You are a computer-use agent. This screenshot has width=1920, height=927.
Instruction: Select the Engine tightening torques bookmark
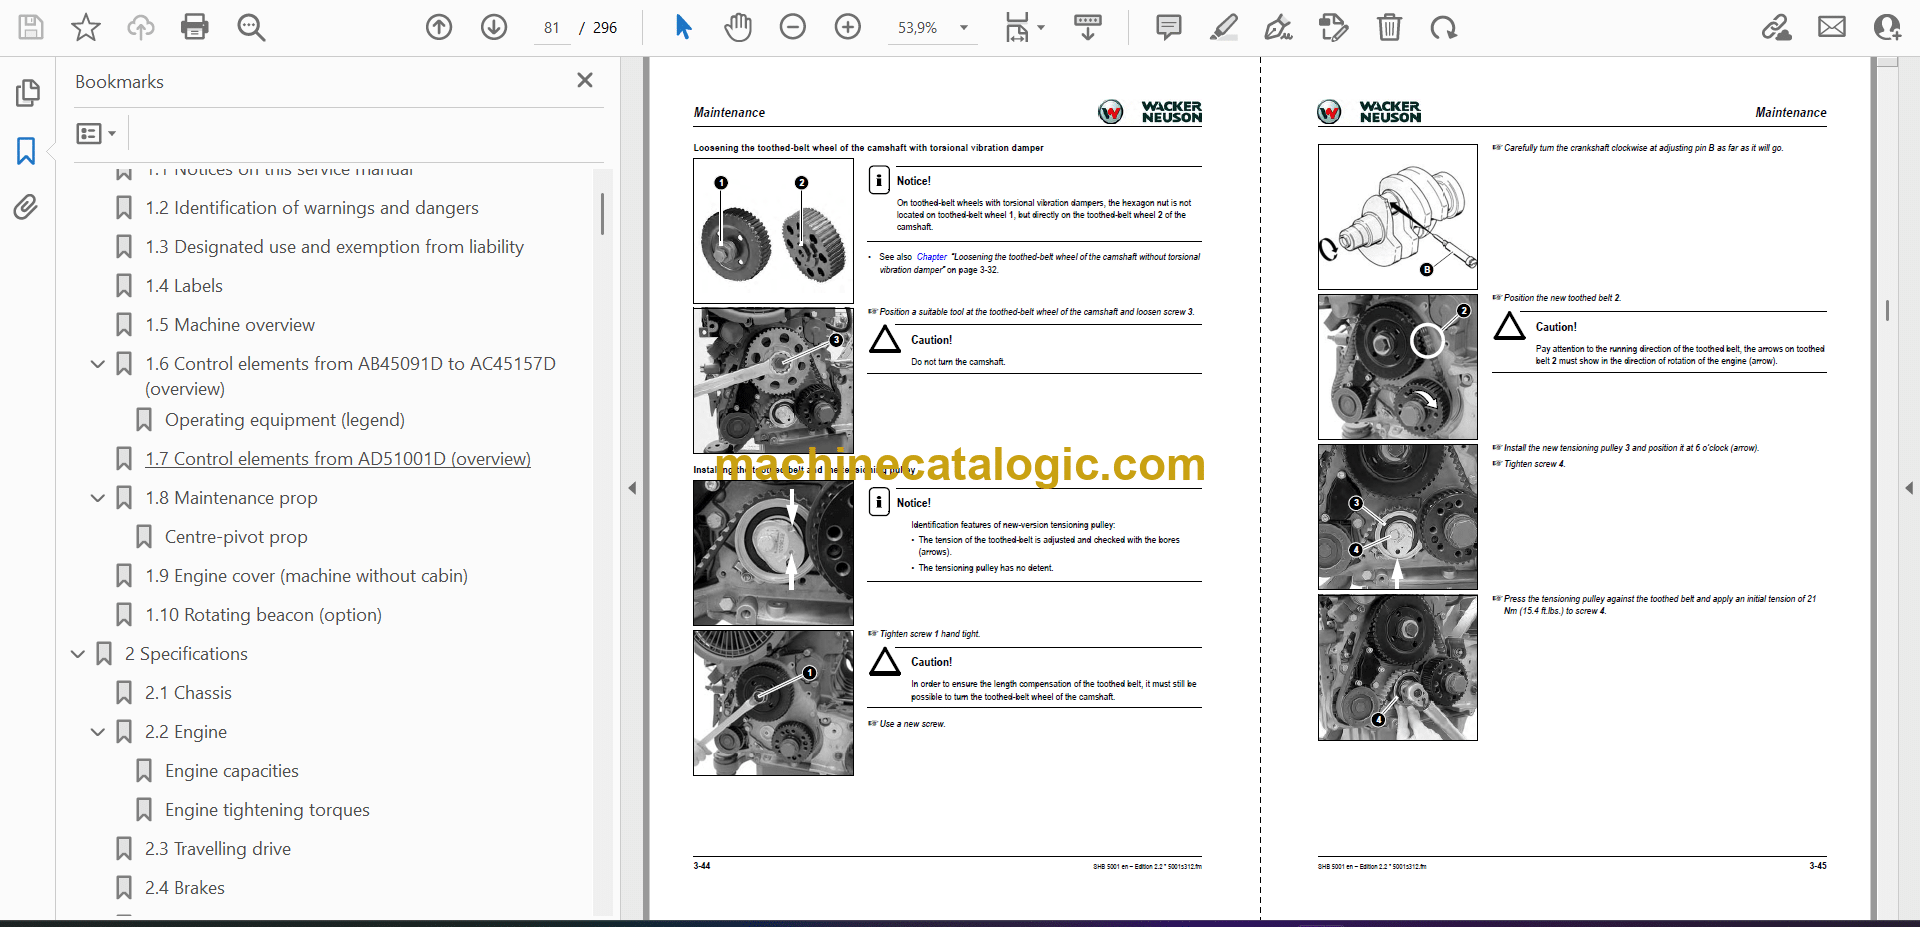click(x=267, y=810)
